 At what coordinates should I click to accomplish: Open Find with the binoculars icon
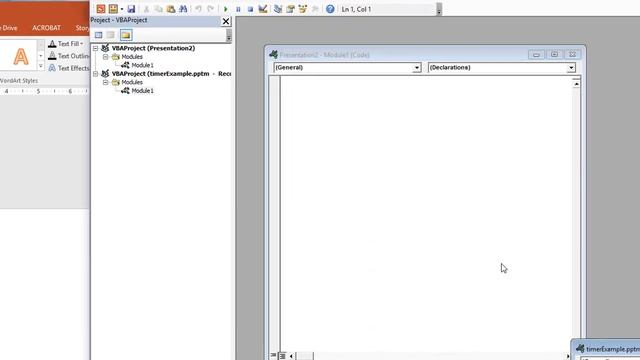(183, 9)
